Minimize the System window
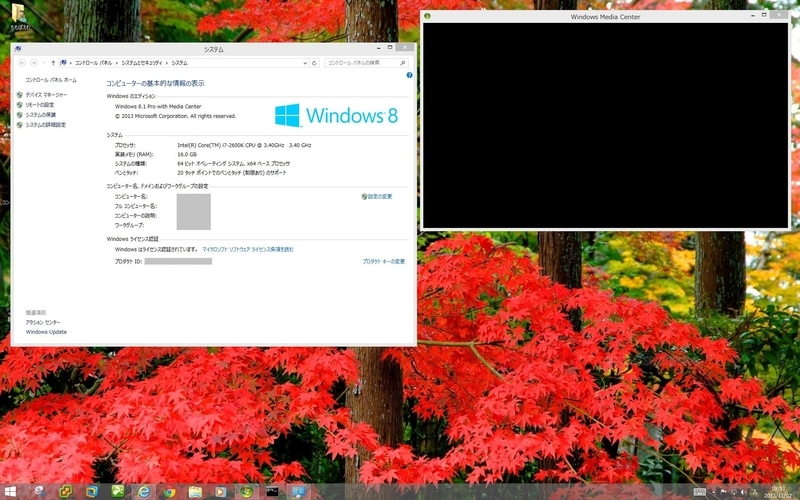Screen dimensions: 800x500 (379, 47)
